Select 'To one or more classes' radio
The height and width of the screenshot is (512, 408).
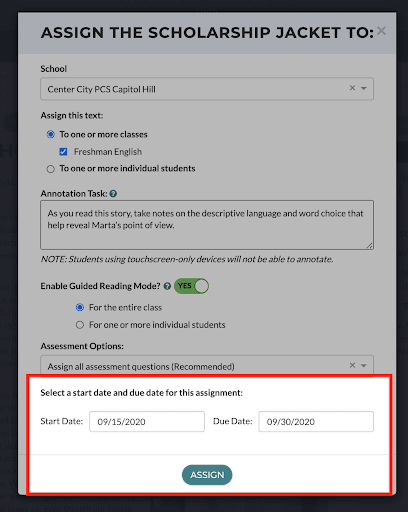(51, 134)
